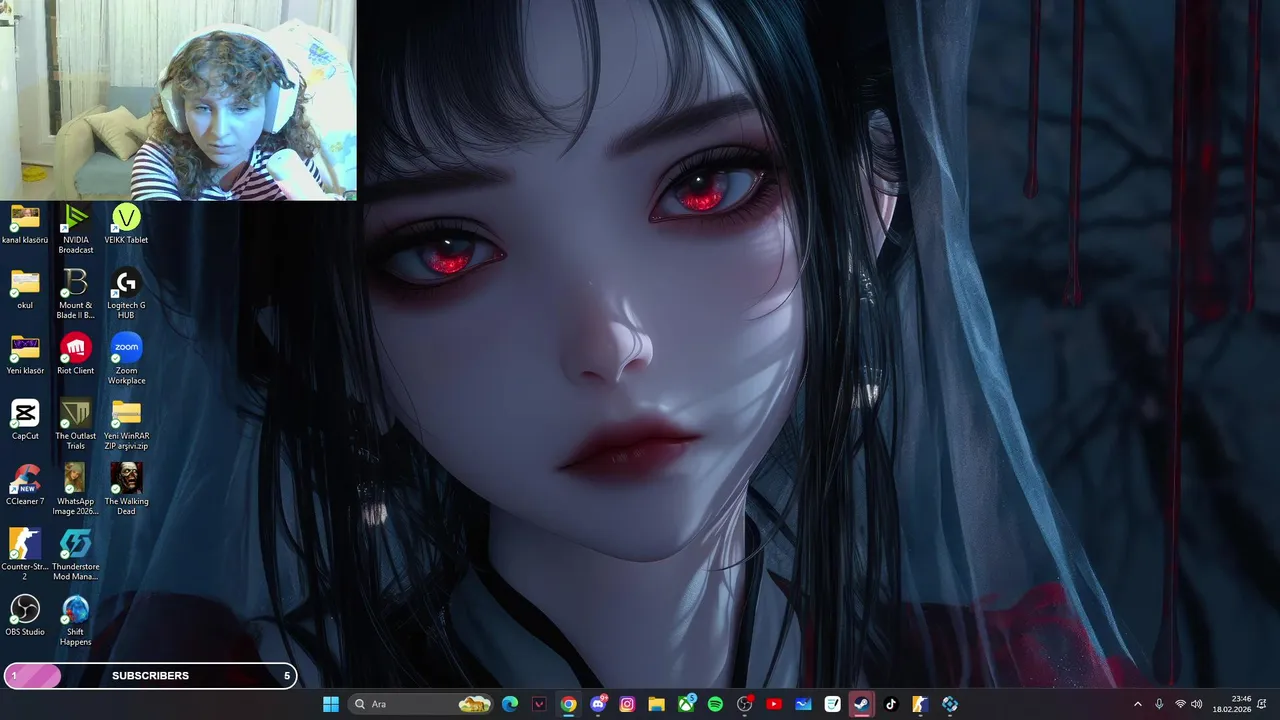This screenshot has width=1280, height=720.
Task: Switch to Steam in the taskbar
Action: [x=861, y=704]
